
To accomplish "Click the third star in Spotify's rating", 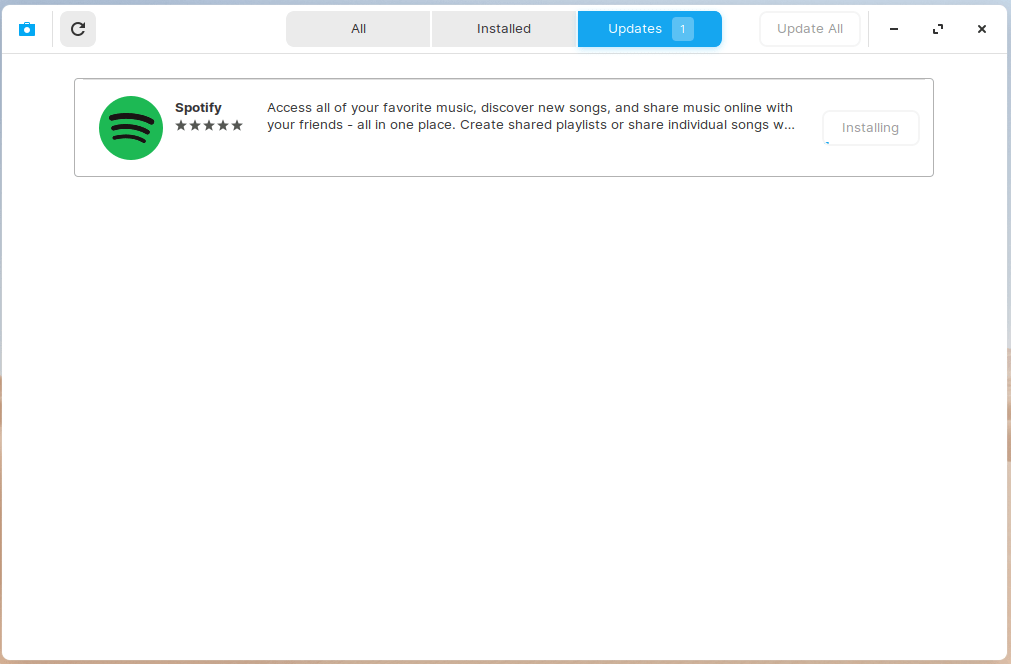I will (209, 125).
